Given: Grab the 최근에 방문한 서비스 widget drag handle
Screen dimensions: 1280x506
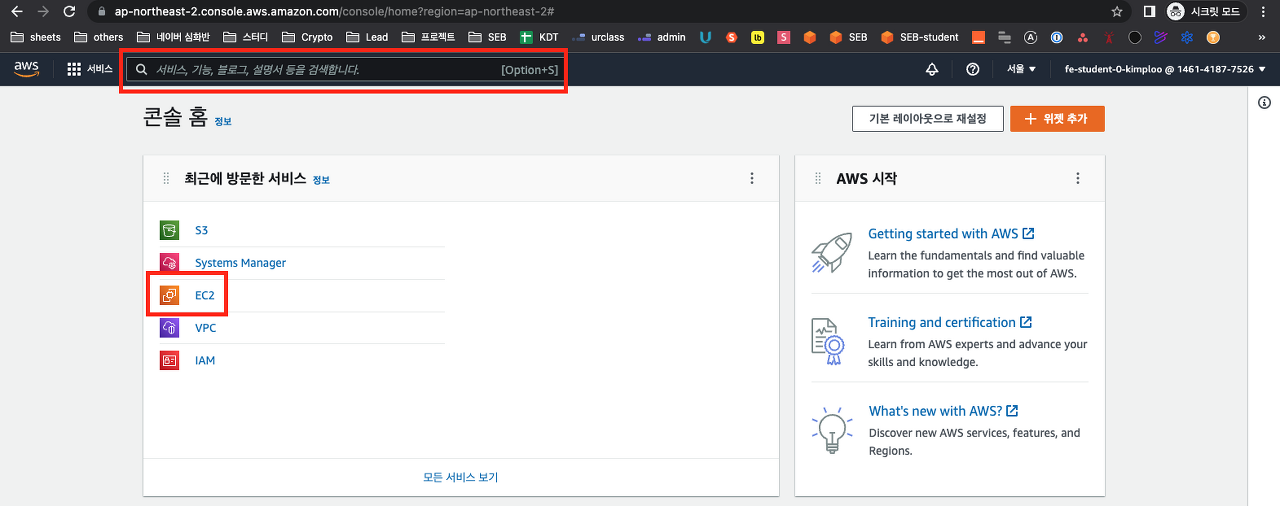Looking at the screenshot, I should pos(166,179).
